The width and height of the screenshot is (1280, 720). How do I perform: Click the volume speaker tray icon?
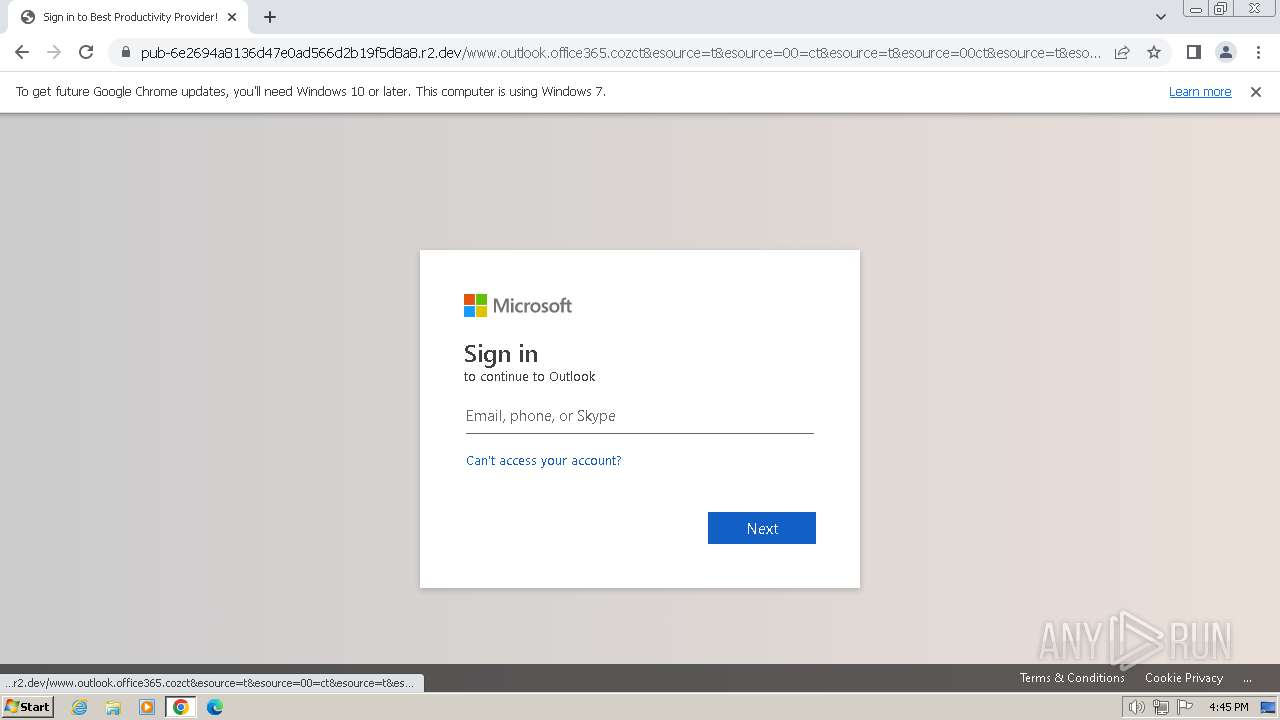coord(1137,707)
